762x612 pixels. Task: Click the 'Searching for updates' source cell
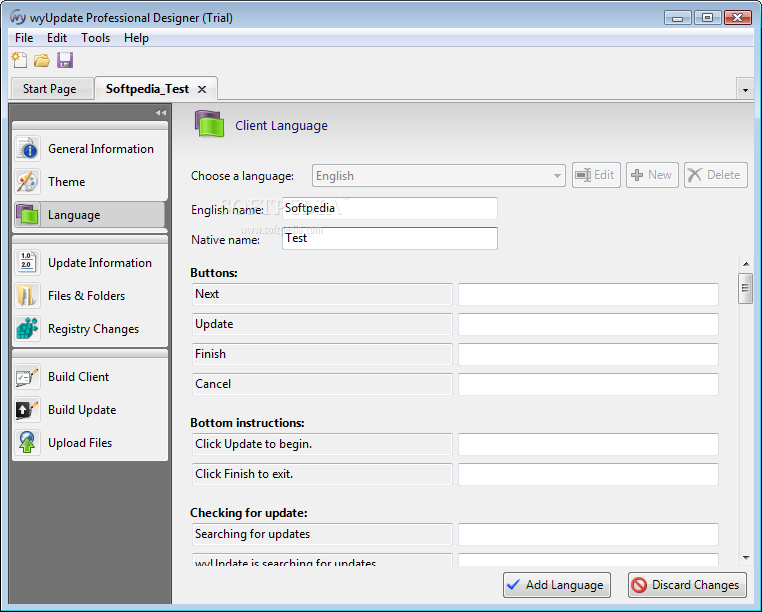coord(322,534)
